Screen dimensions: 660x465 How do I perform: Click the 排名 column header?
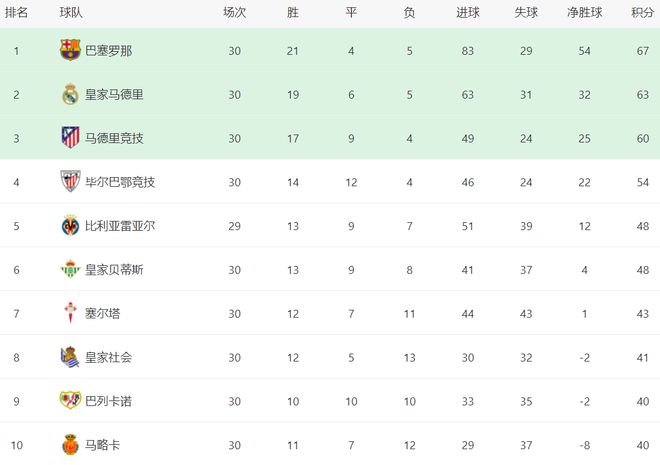tap(16, 13)
